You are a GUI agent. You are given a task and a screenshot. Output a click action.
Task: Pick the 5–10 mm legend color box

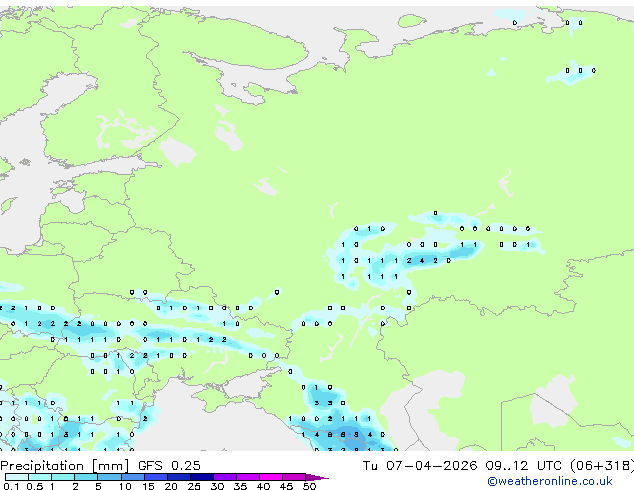coord(110,477)
